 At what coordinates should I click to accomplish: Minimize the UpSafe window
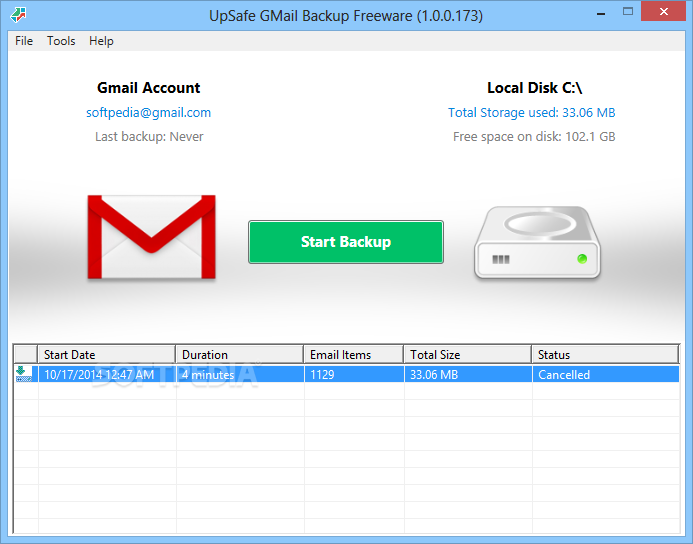[601, 14]
